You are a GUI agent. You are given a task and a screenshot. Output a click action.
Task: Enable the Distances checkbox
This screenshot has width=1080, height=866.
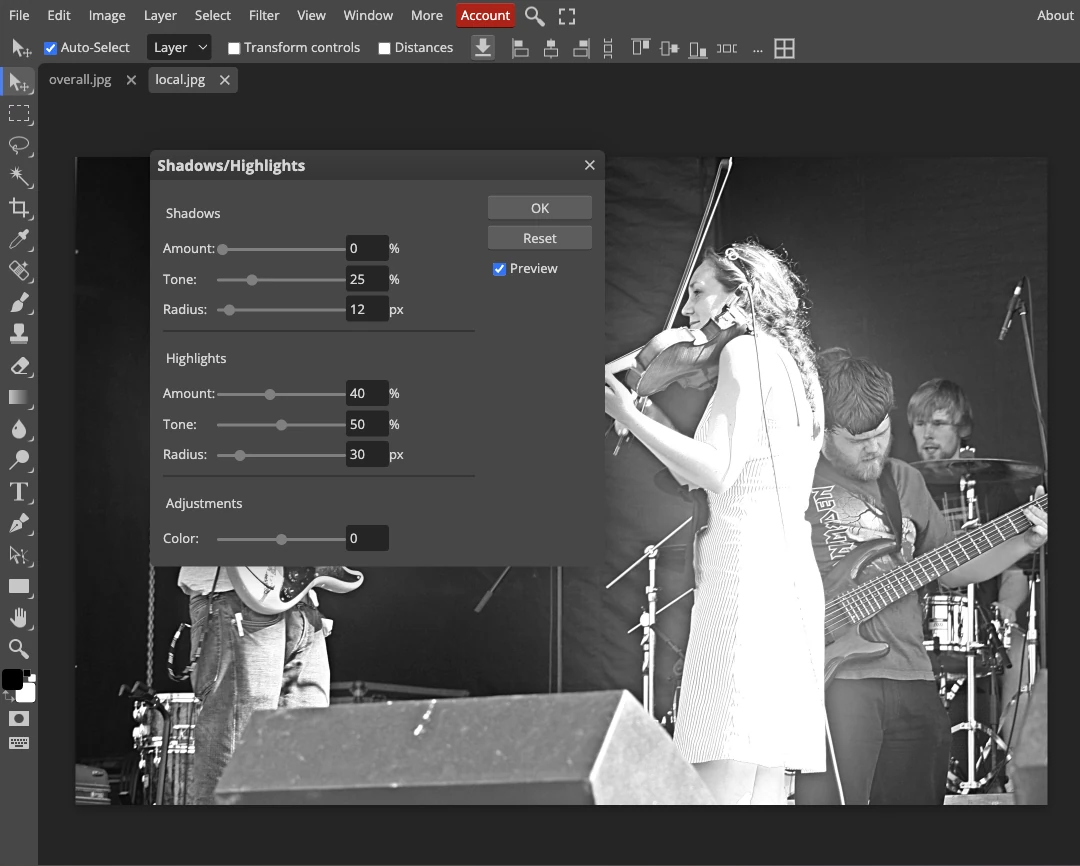[384, 48]
